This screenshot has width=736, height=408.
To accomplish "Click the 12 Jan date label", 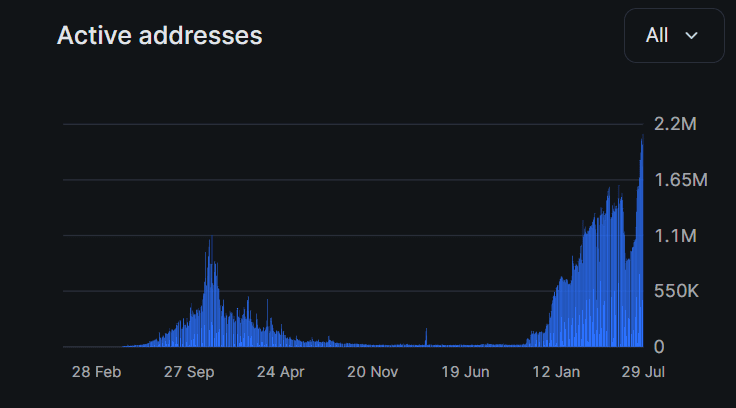I will [x=556, y=372].
